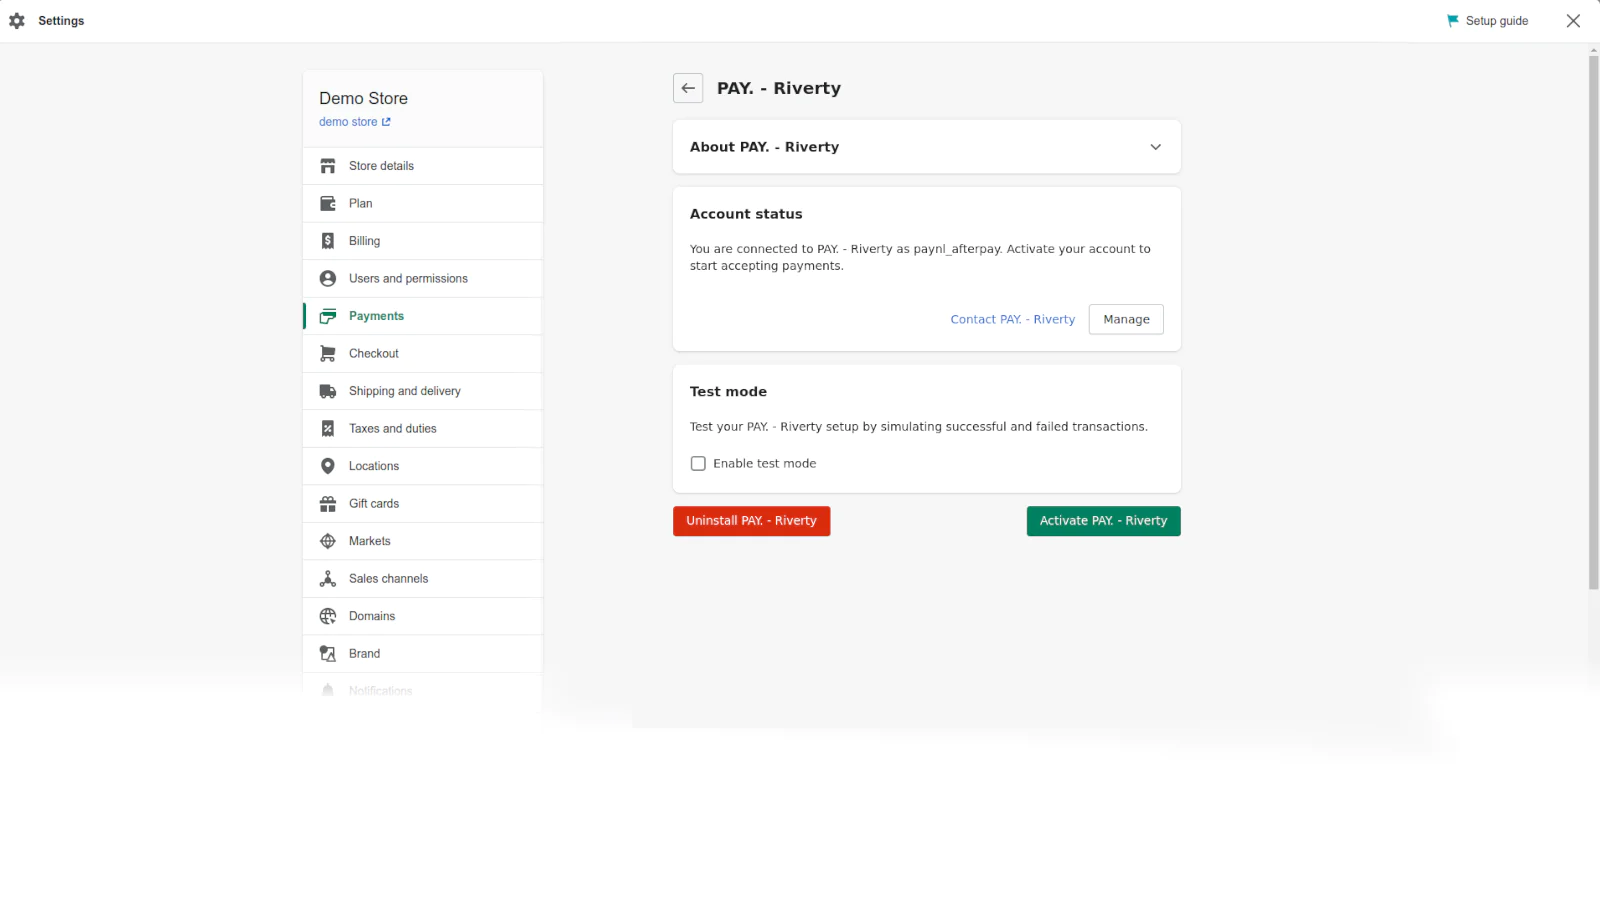Click the Users and permissions avatar icon
The width and height of the screenshot is (1600, 900).
pyautogui.click(x=327, y=279)
